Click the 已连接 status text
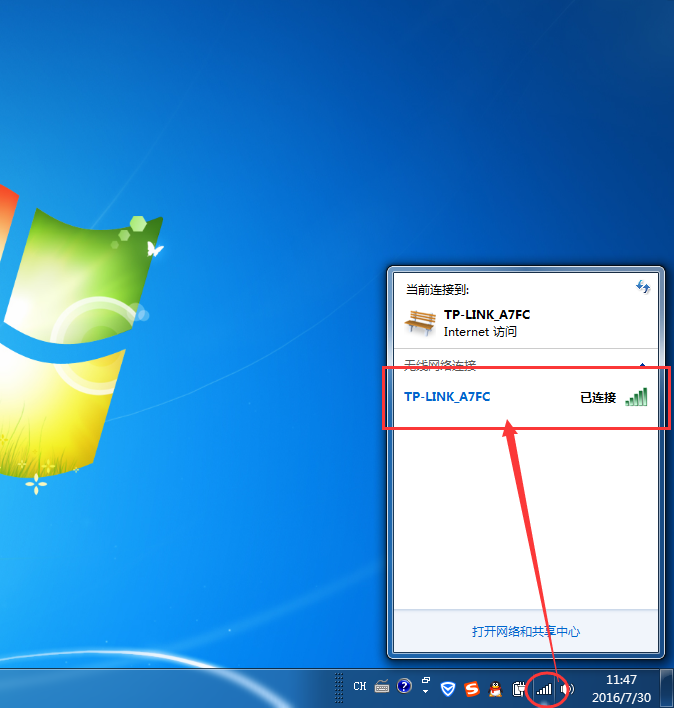This screenshot has width=674, height=708. tap(598, 397)
